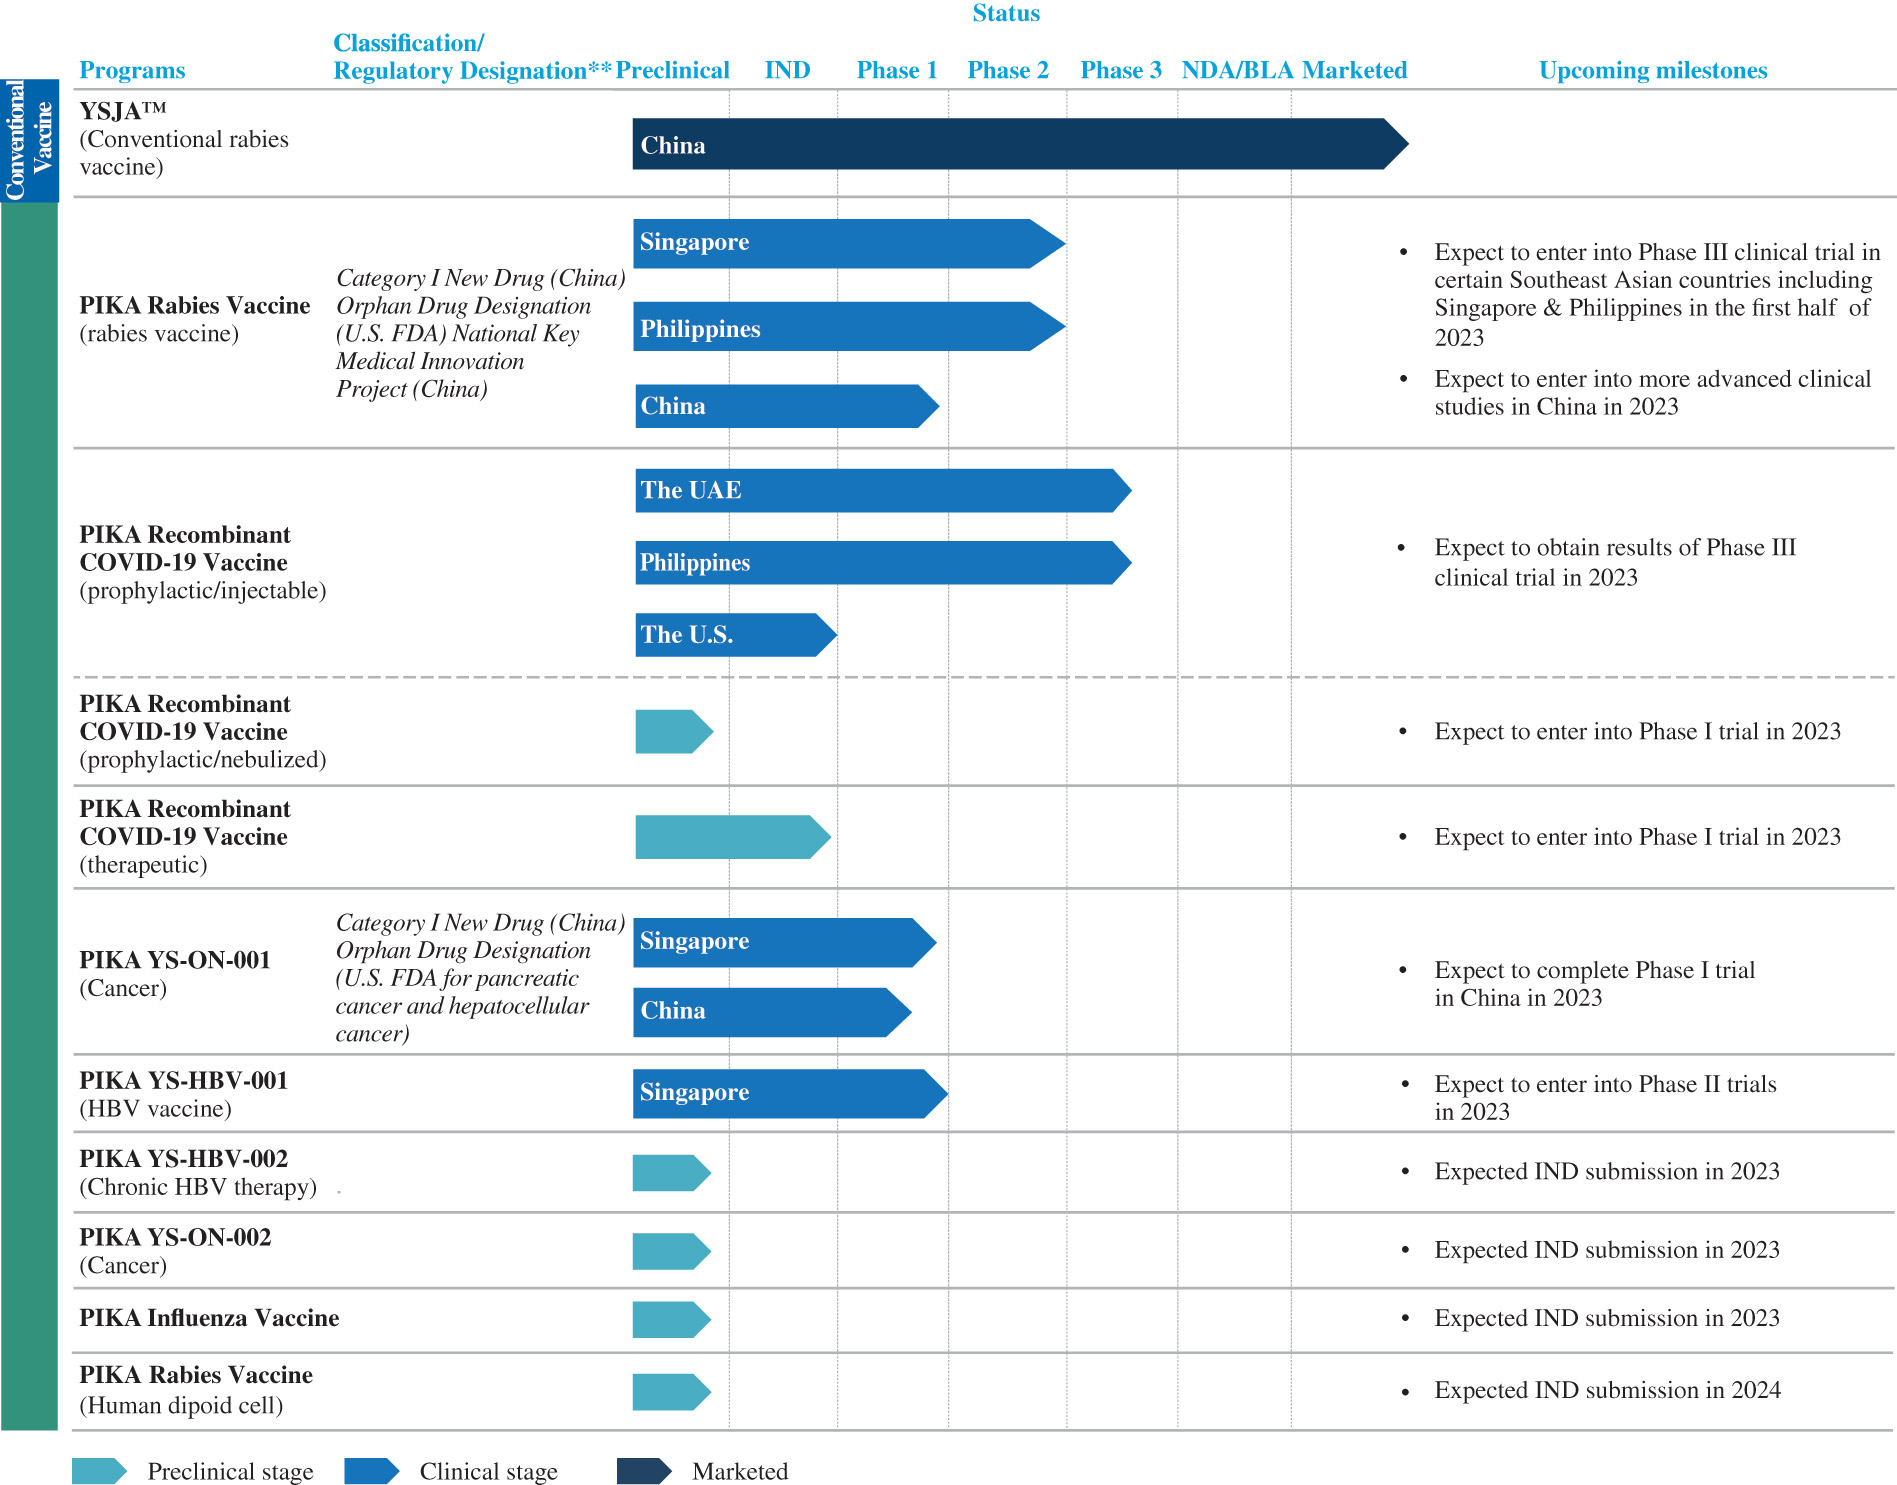This screenshot has height=1485, width=1897.
Task: Click Expected IND submission in 2024 milestone
Action: [1607, 1390]
